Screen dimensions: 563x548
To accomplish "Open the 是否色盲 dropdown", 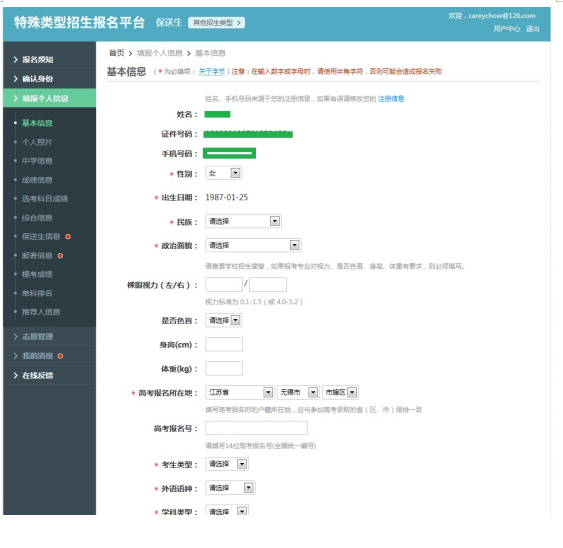I will pos(224,320).
